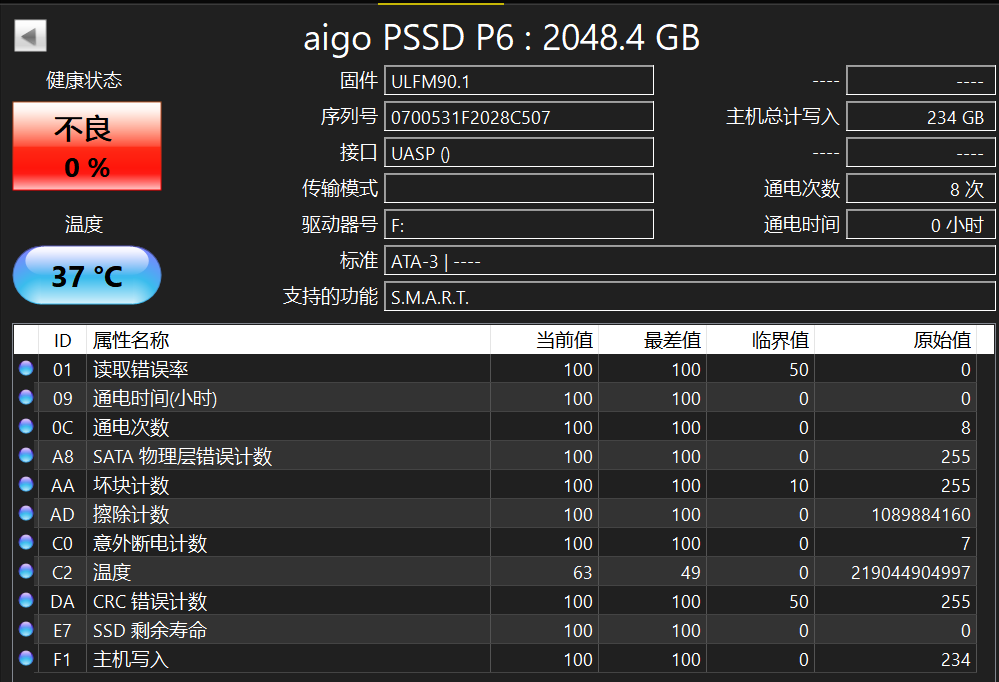Click raw value 234 in 主机写入 row
The height and width of the screenshot is (682, 999).
point(956,660)
